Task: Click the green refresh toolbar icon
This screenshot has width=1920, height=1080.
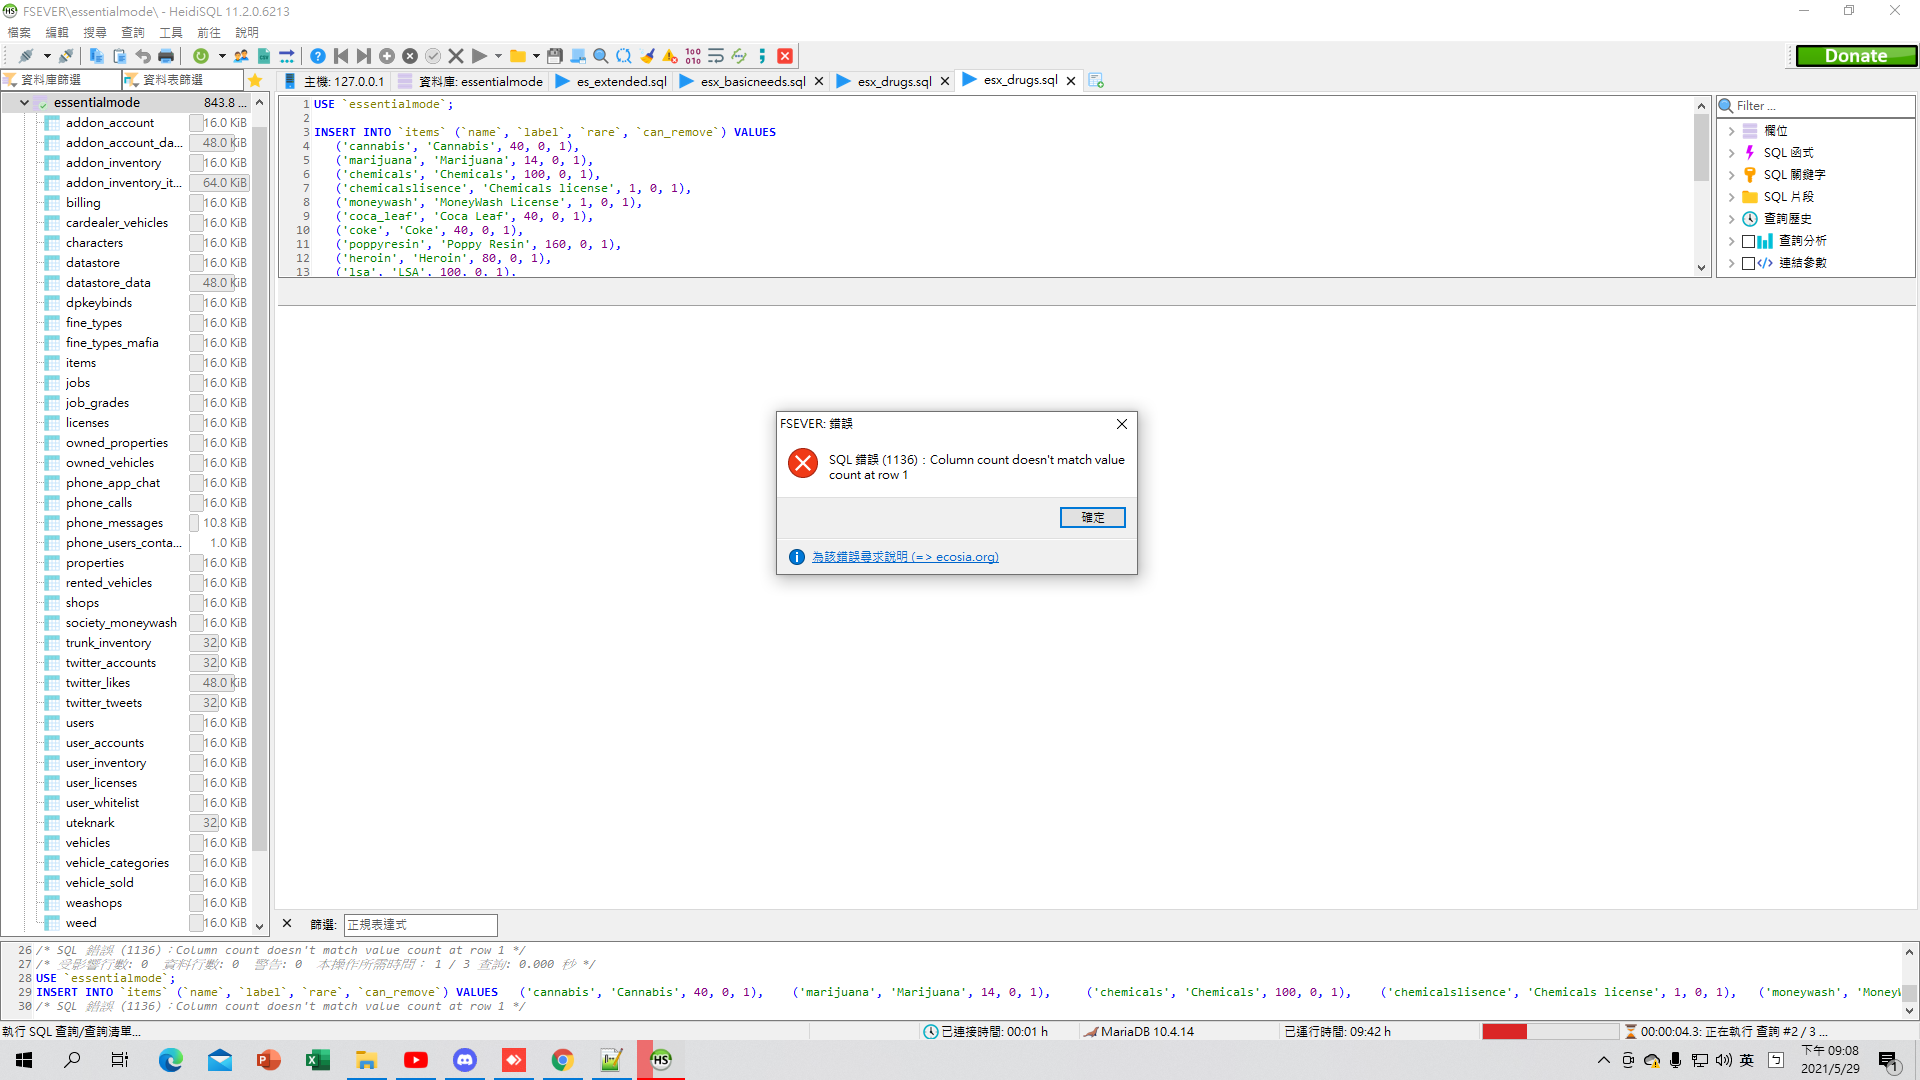Action: click(x=201, y=56)
